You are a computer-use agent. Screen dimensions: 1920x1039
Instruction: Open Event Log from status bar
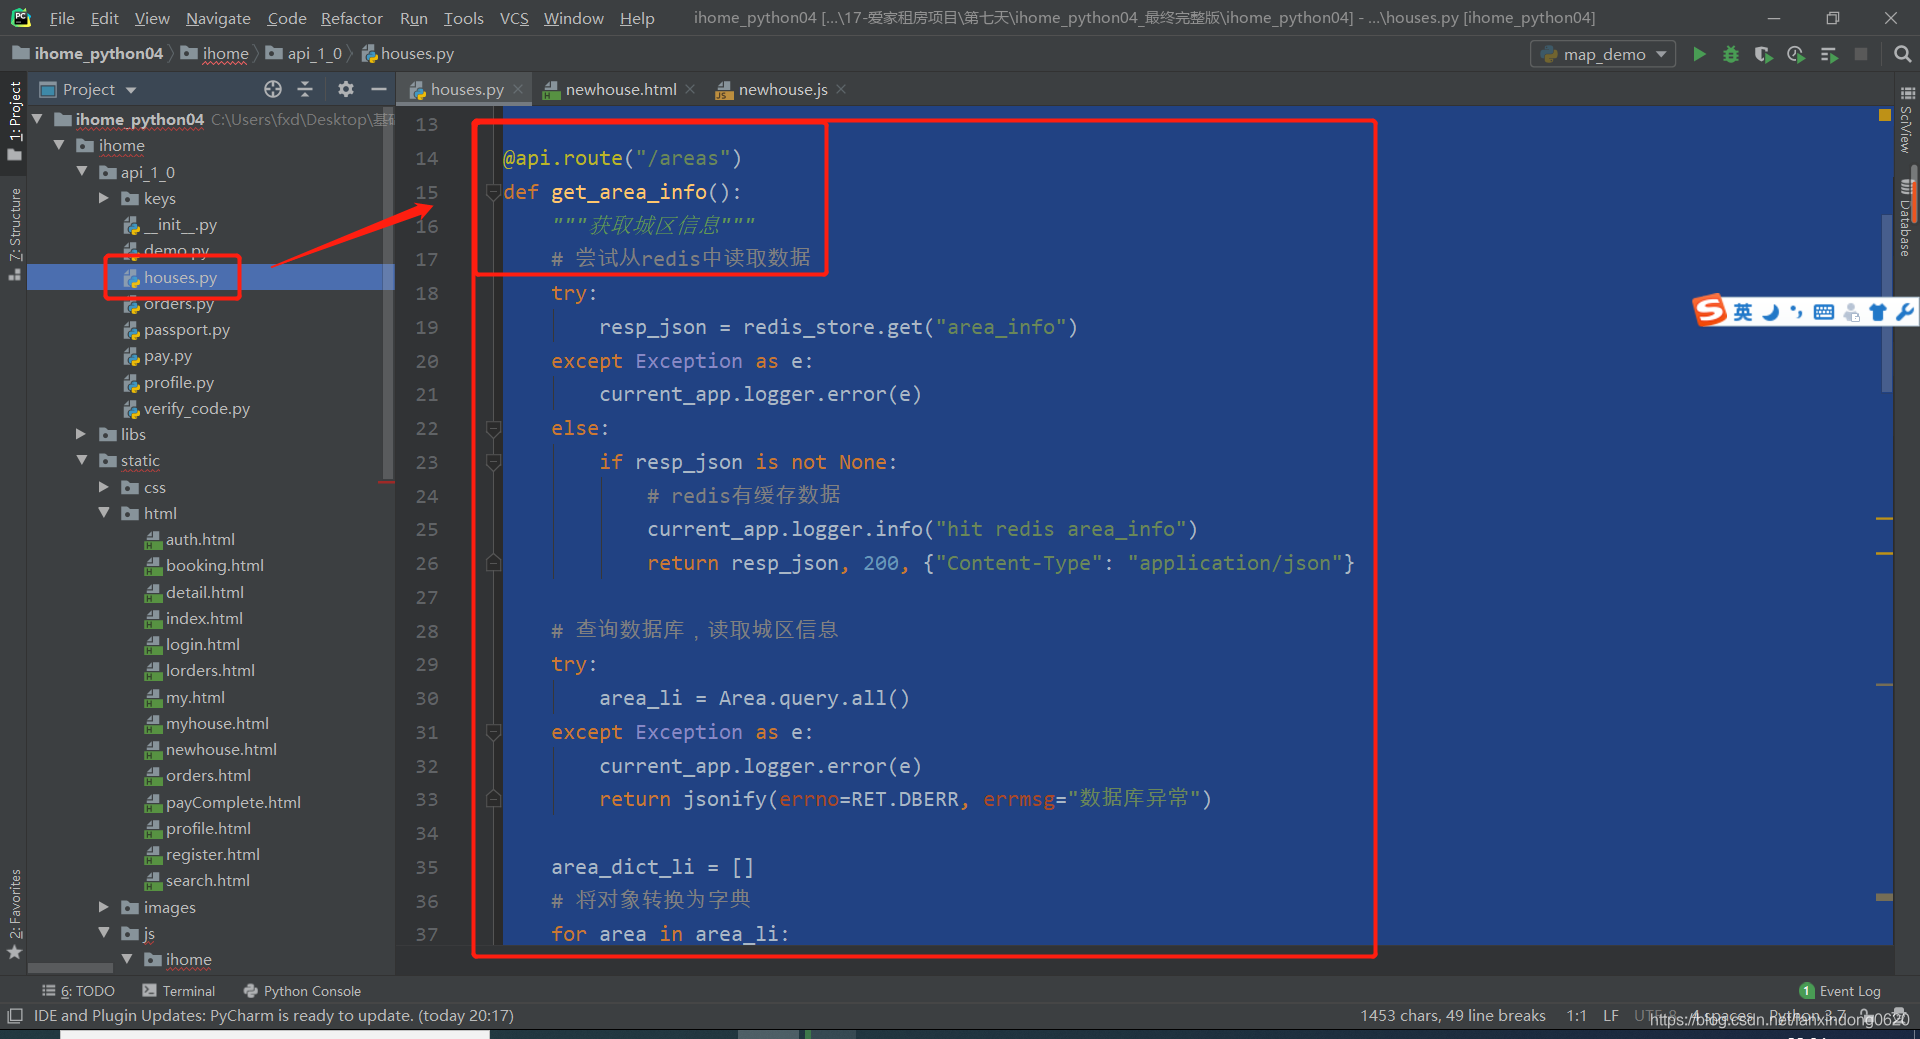1840,991
